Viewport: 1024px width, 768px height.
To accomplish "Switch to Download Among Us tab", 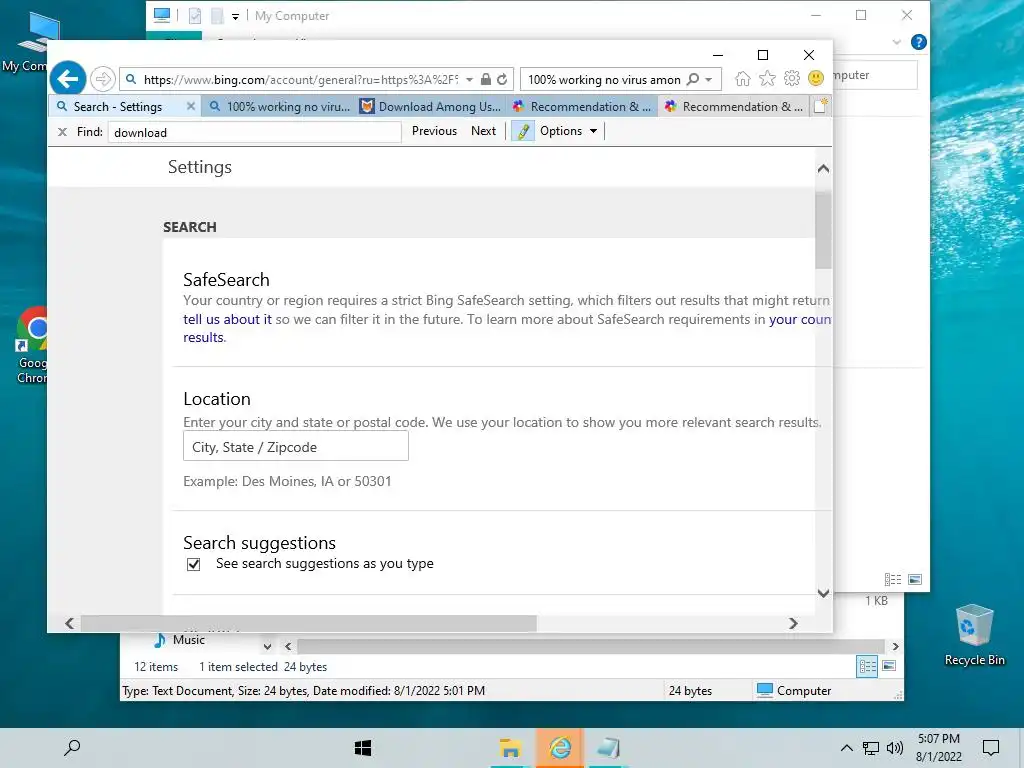I will (431, 106).
